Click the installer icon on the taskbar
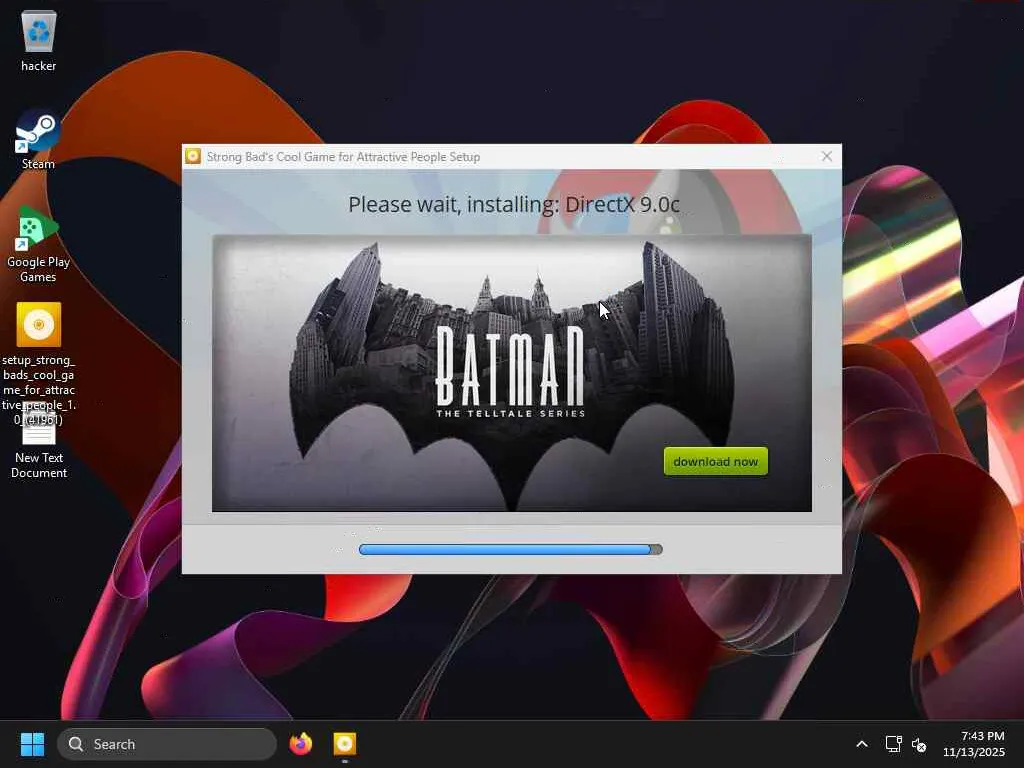The image size is (1024, 768). (345, 744)
